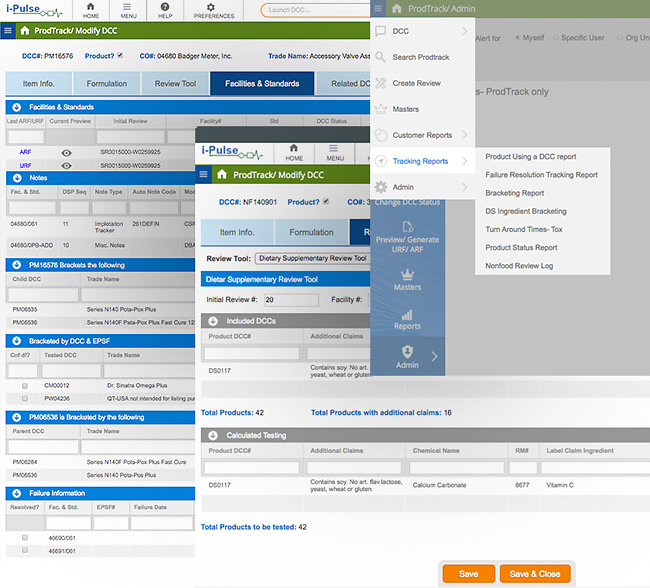Collapse the Notes section
This screenshot has width=650, height=588.
(17, 178)
